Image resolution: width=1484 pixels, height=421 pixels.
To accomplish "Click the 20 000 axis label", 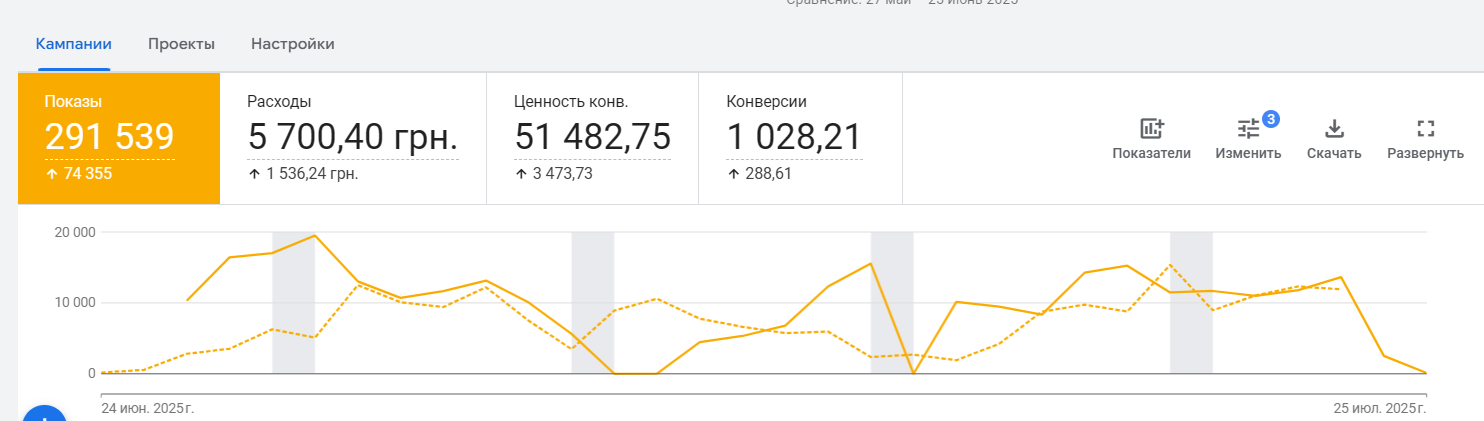I will (74, 232).
